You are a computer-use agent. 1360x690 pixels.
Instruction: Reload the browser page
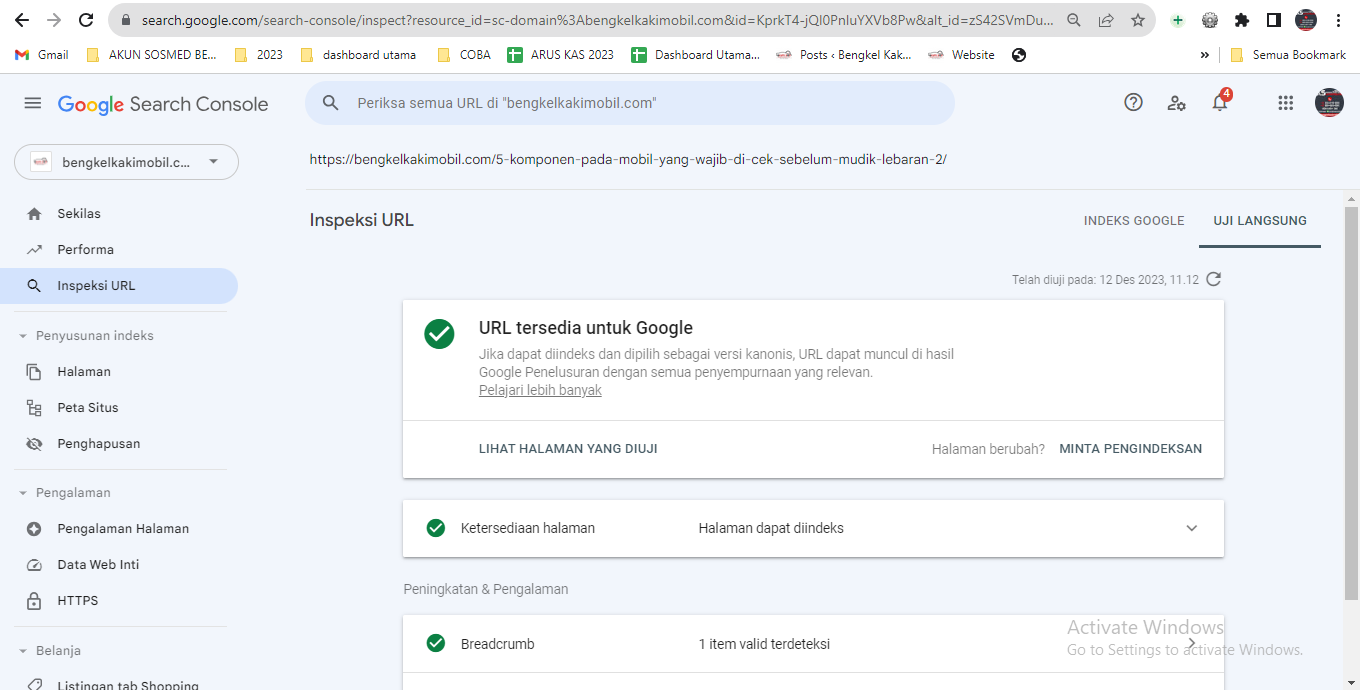(86, 20)
